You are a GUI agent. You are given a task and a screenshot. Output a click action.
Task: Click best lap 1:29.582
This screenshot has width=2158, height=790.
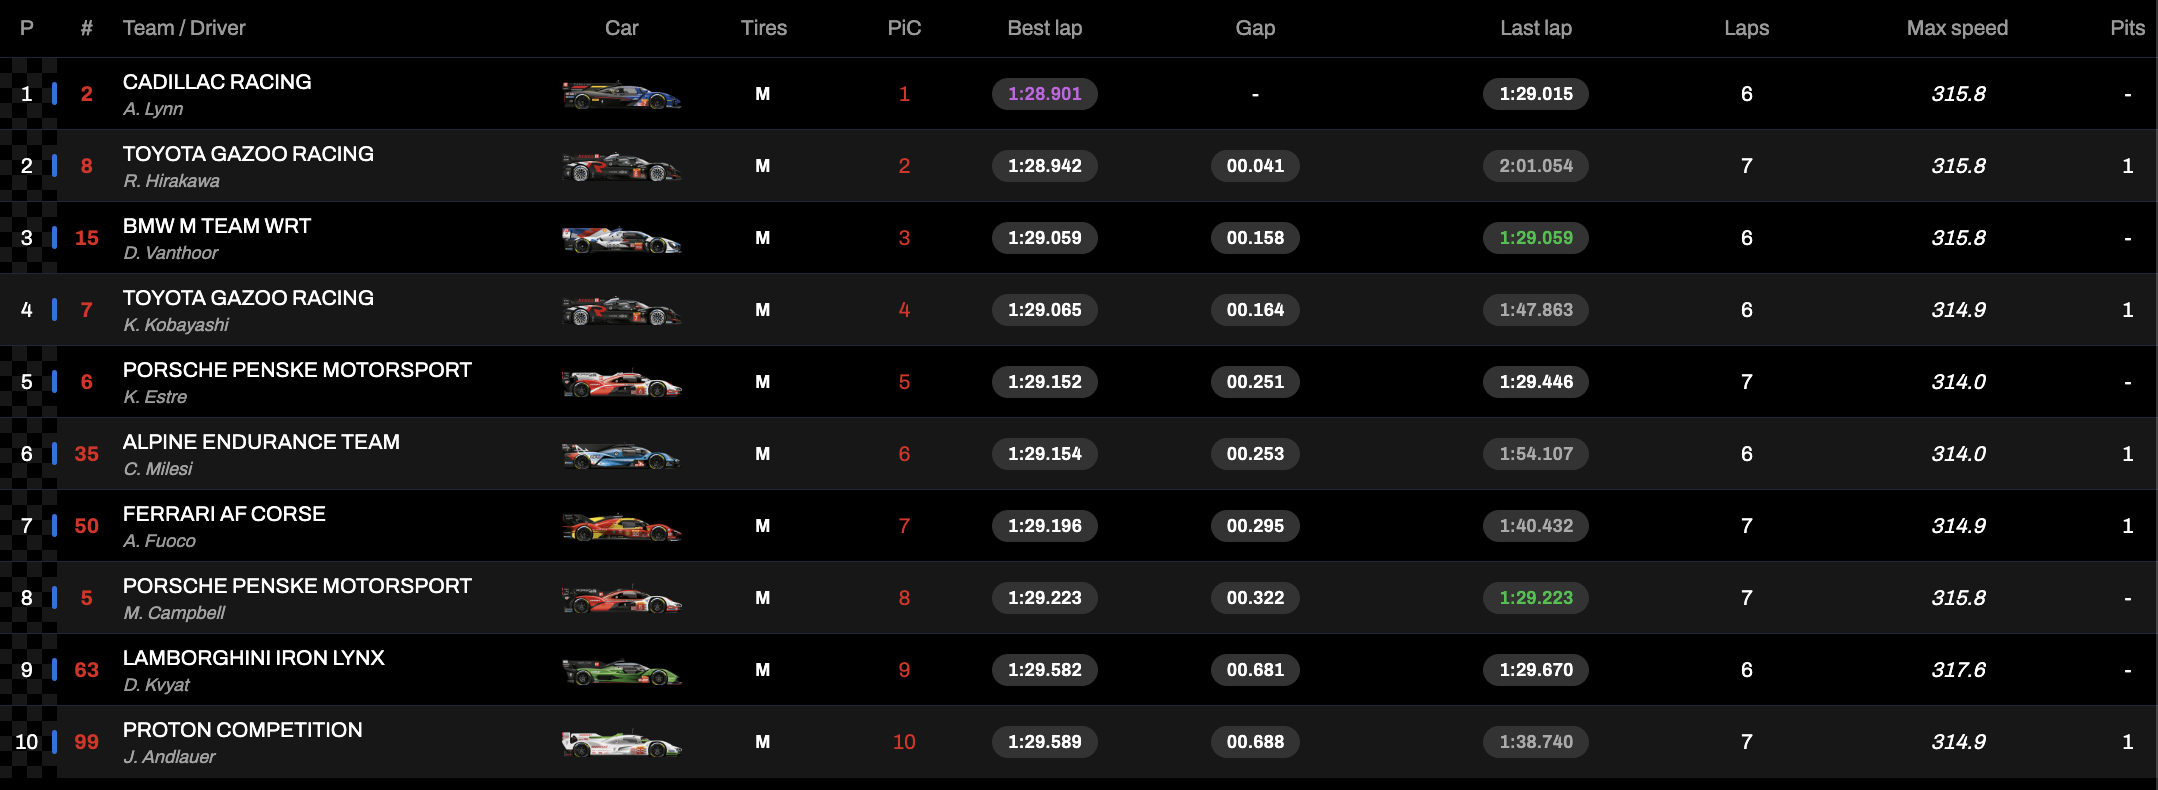pos(1045,670)
